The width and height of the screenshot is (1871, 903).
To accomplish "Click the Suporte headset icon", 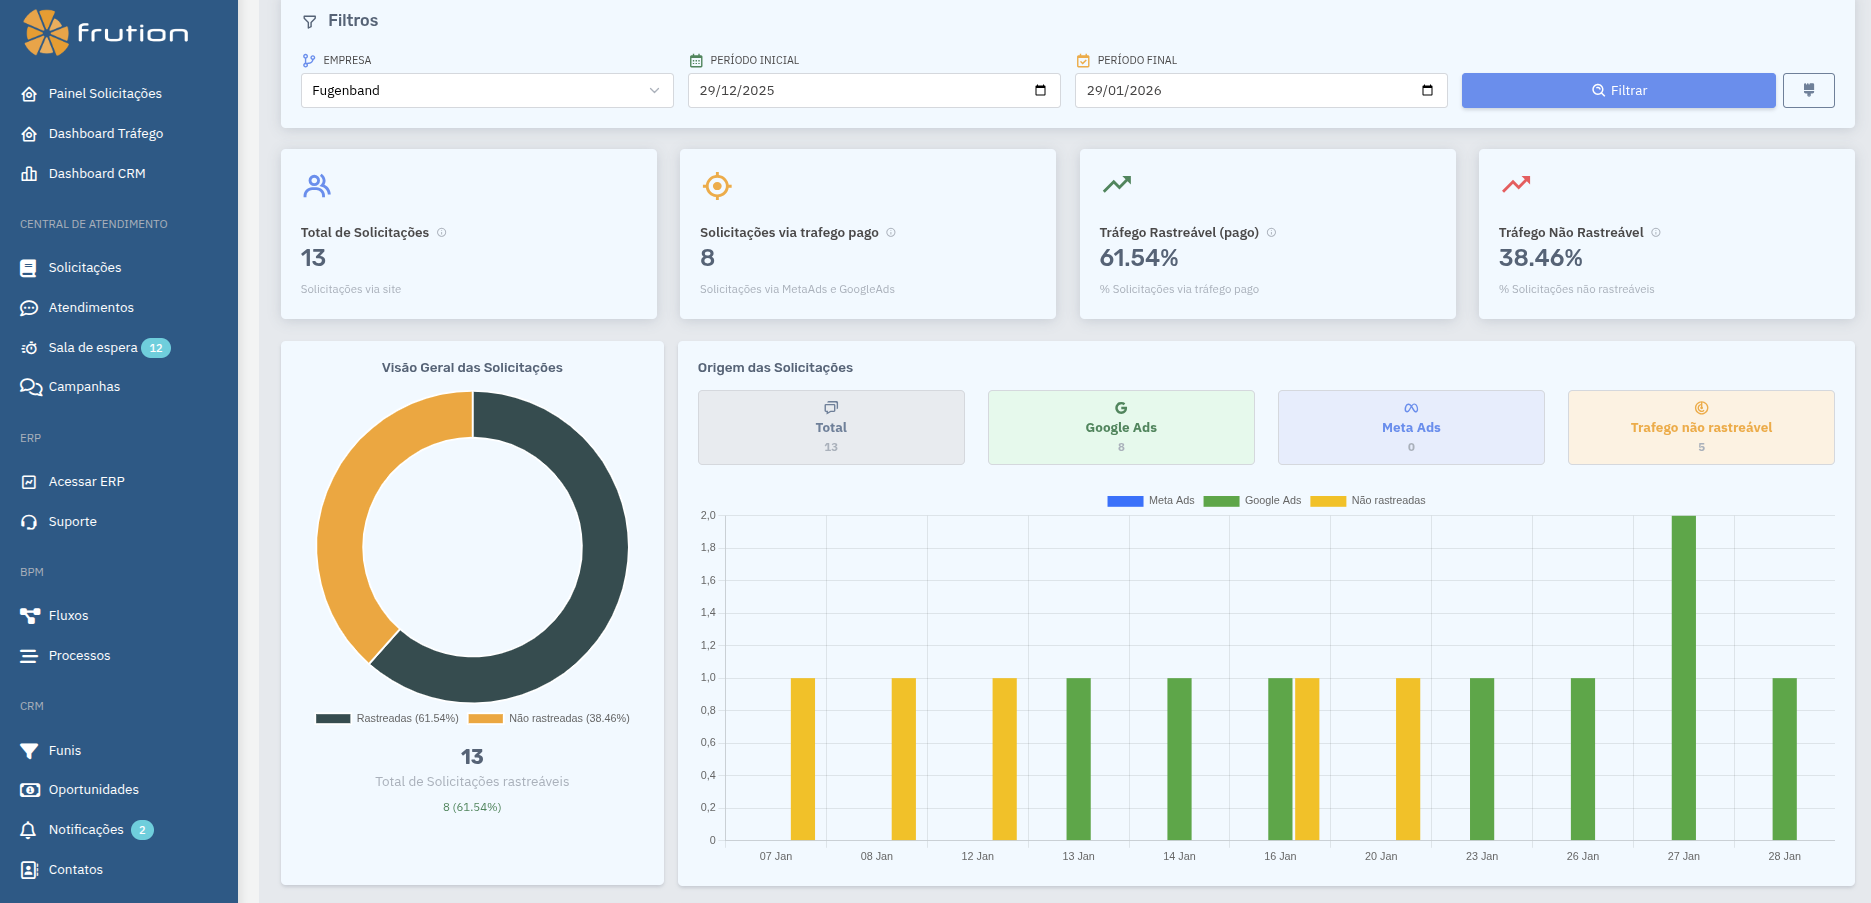I will coord(29,522).
